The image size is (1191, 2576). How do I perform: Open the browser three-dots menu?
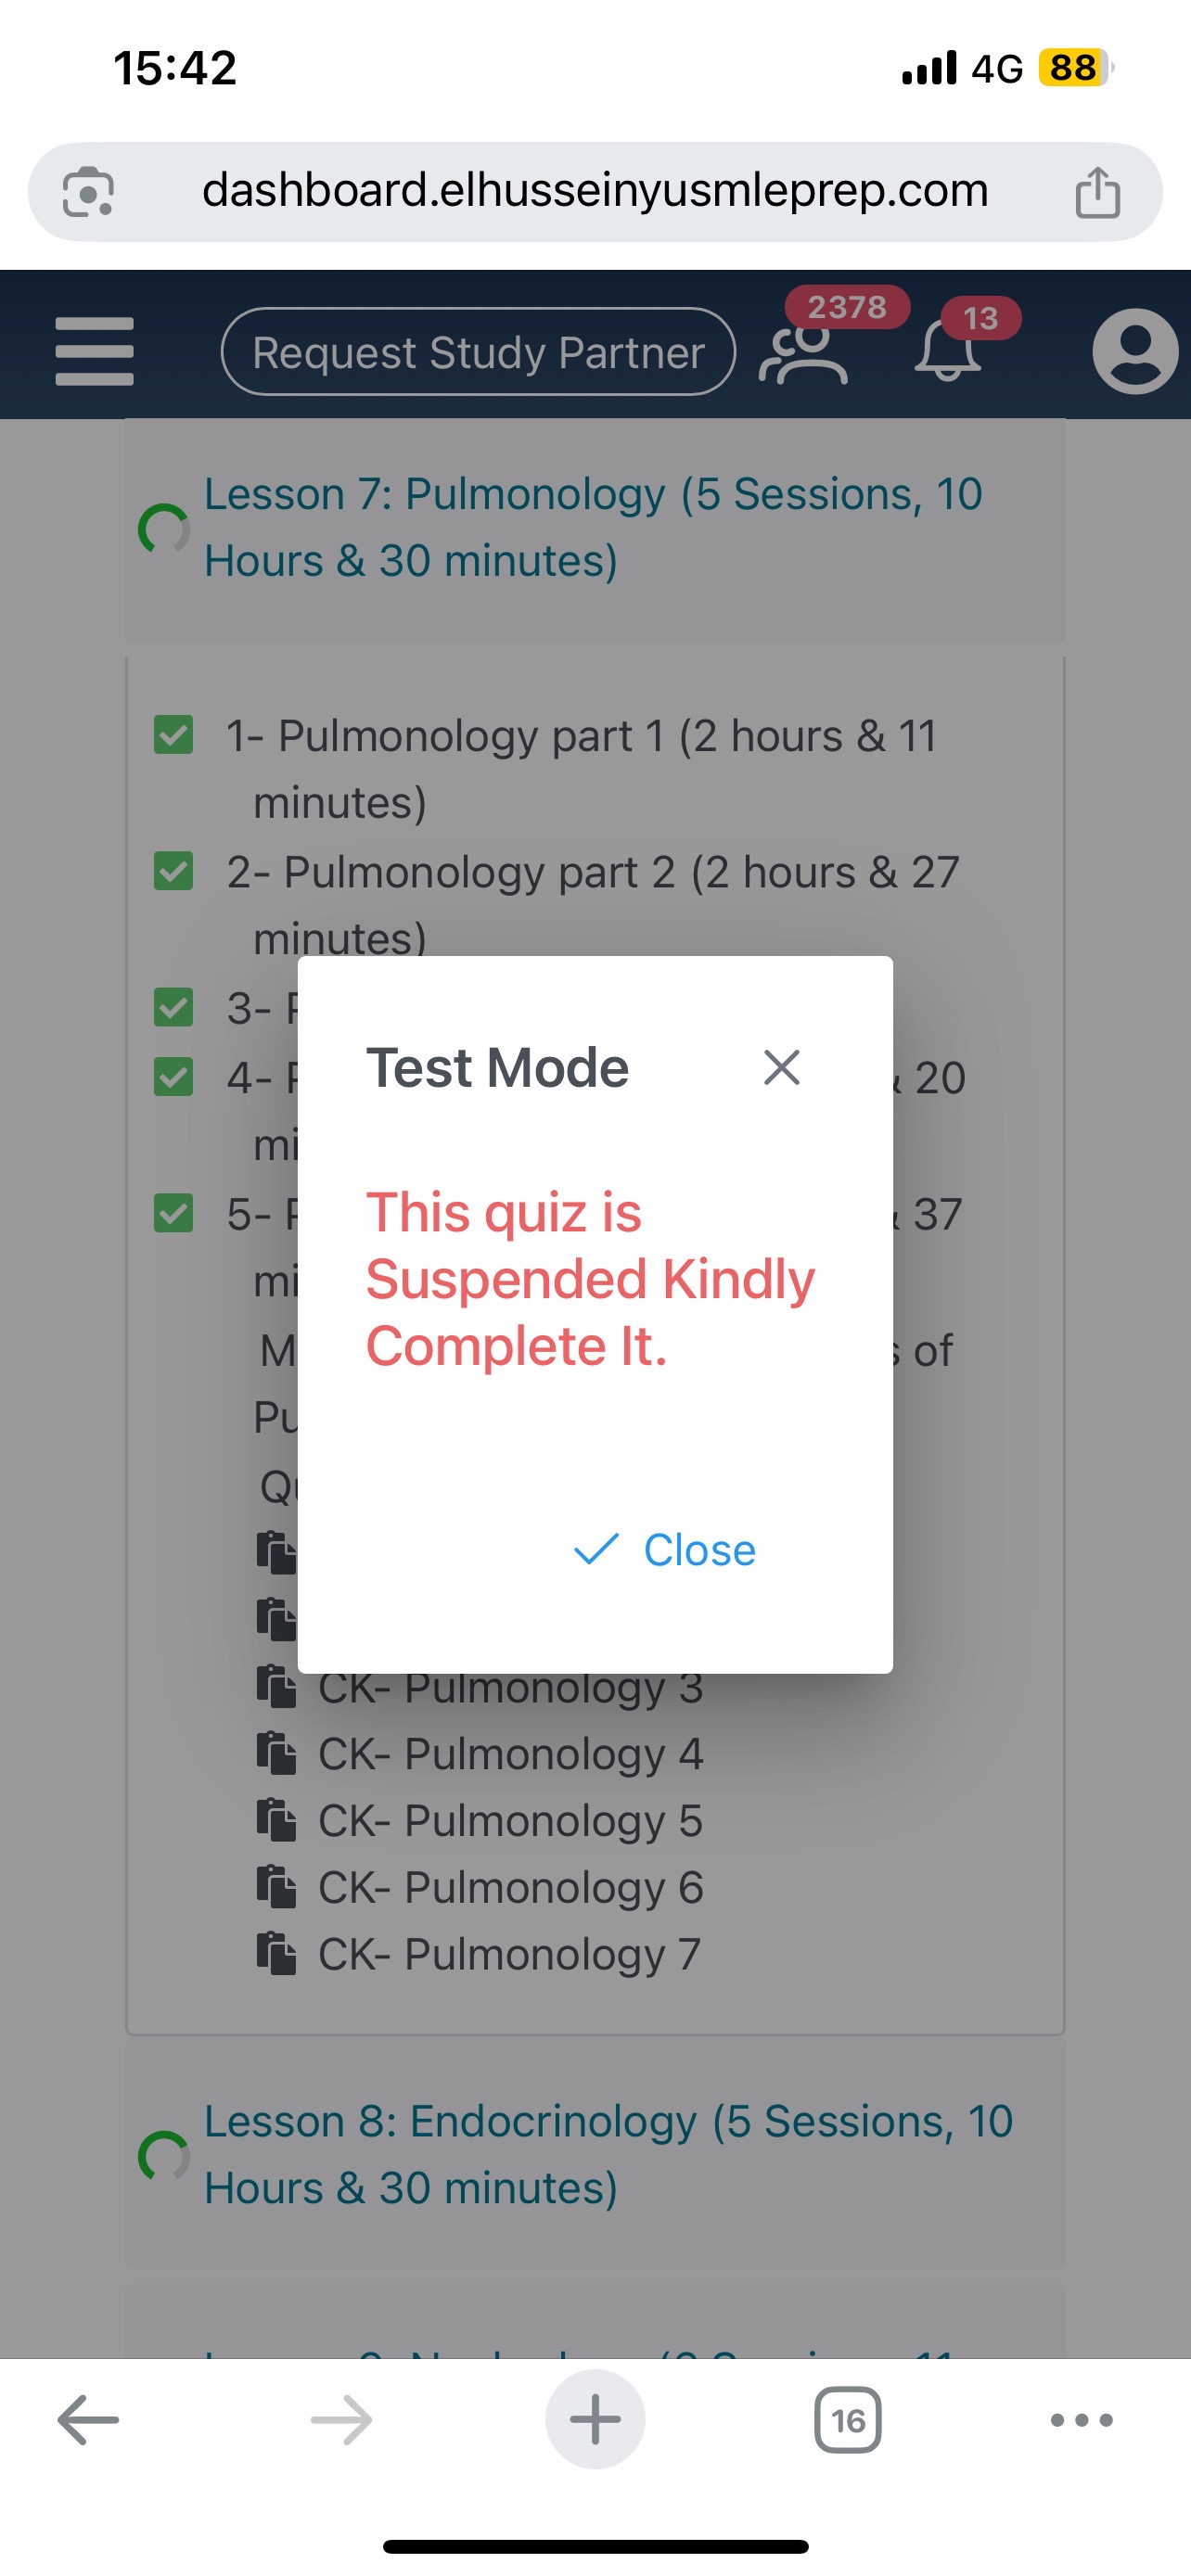(1081, 2420)
